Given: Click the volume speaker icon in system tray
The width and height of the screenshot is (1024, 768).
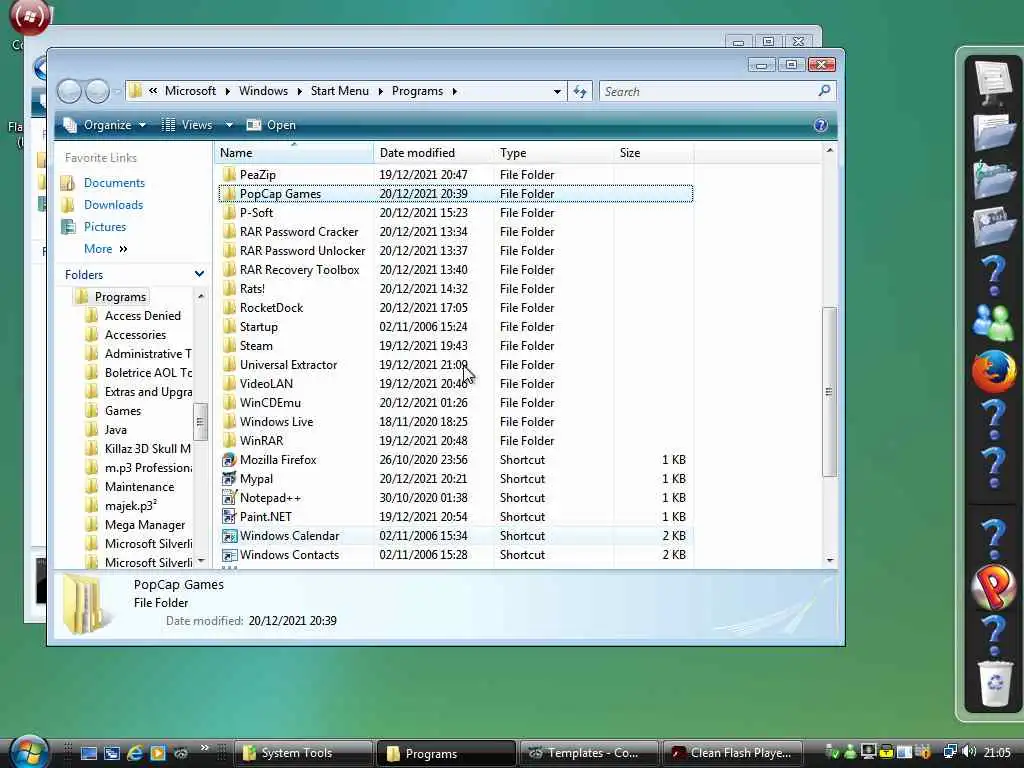Looking at the screenshot, I should pyautogui.click(x=969, y=752).
